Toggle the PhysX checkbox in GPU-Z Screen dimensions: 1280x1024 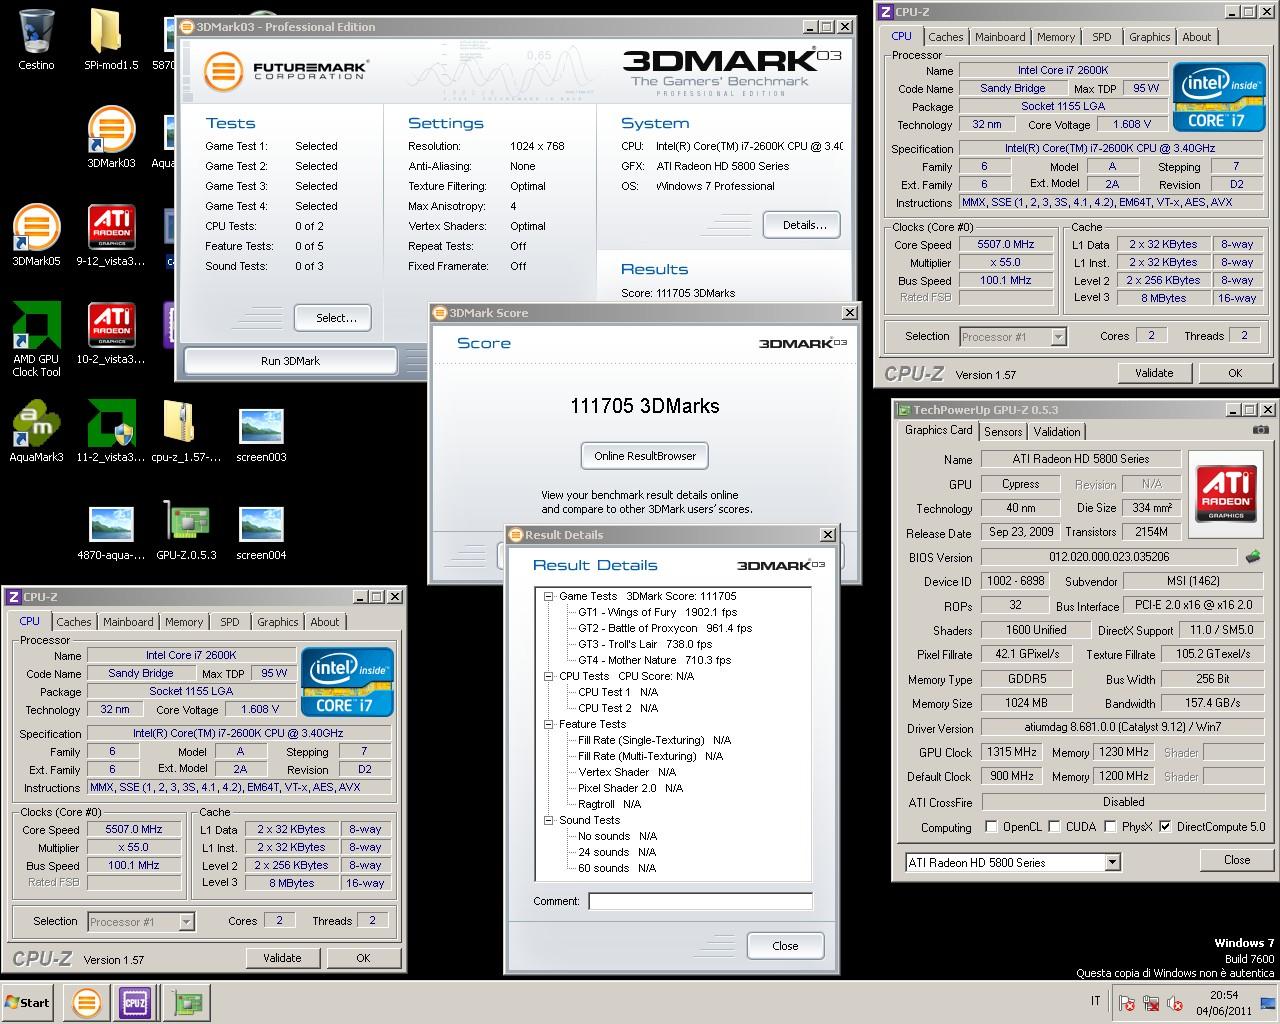1110,827
